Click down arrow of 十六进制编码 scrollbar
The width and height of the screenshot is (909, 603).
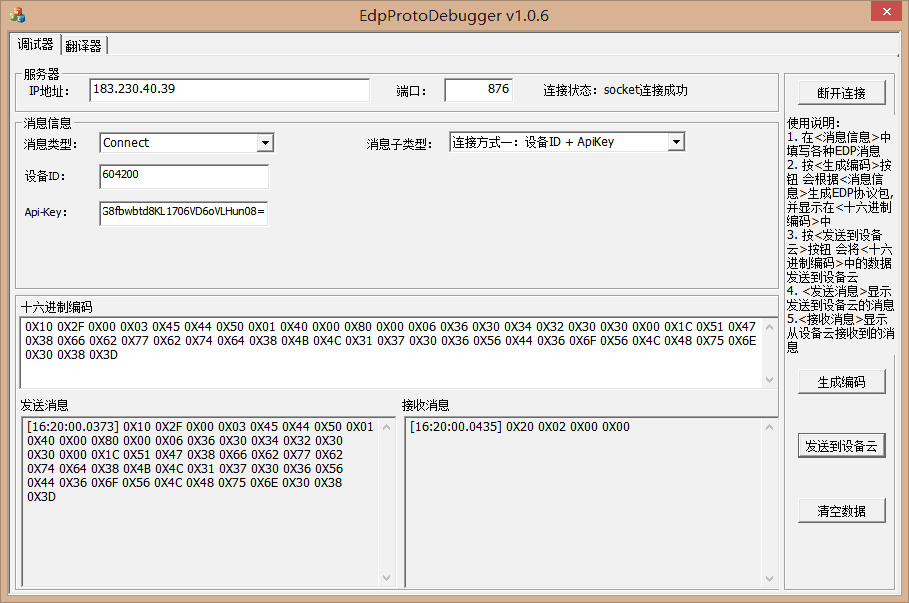tap(769, 380)
